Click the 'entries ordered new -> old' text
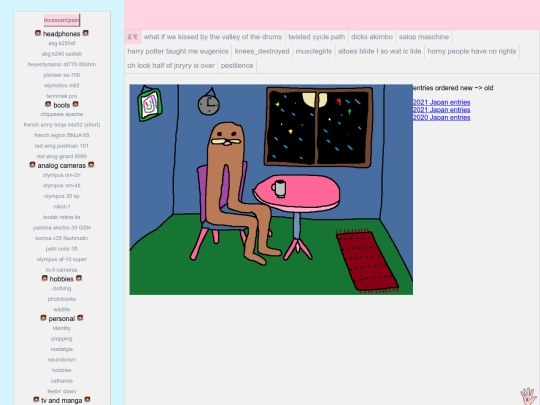This screenshot has width=540, height=405. point(453,88)
